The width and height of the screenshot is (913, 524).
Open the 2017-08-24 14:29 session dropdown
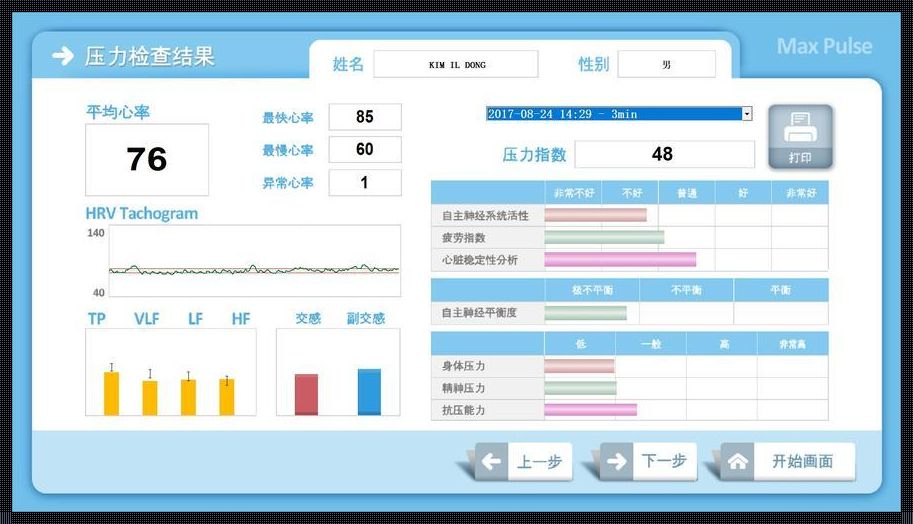619,114
